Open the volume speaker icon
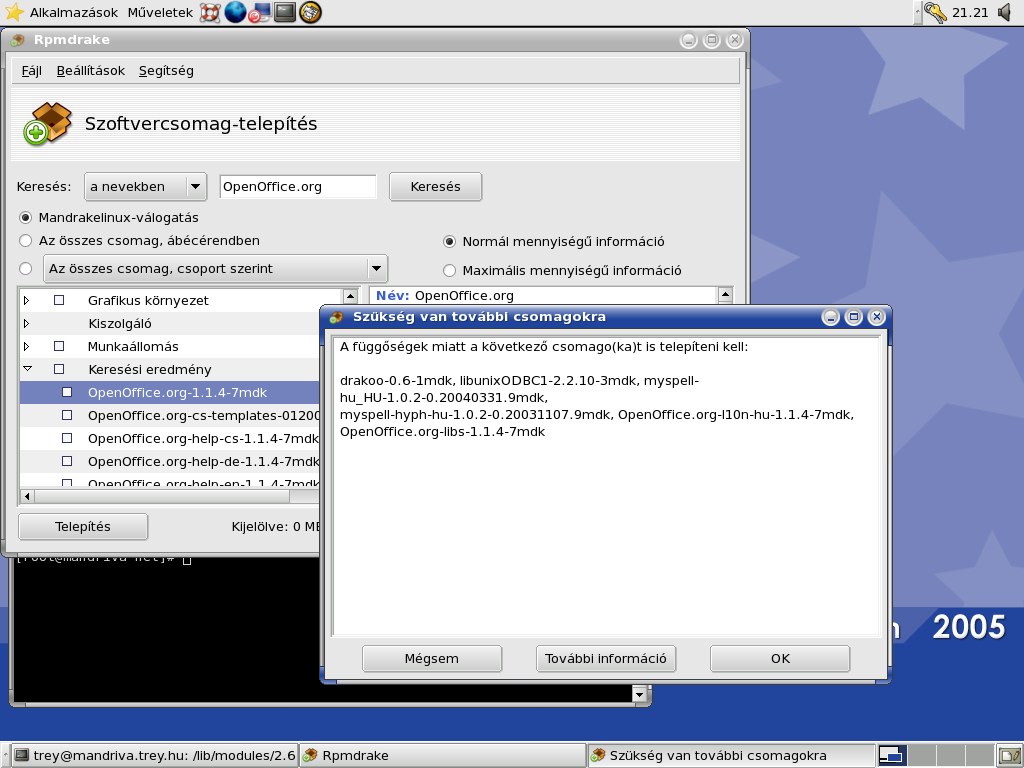 coord(1006,12)
